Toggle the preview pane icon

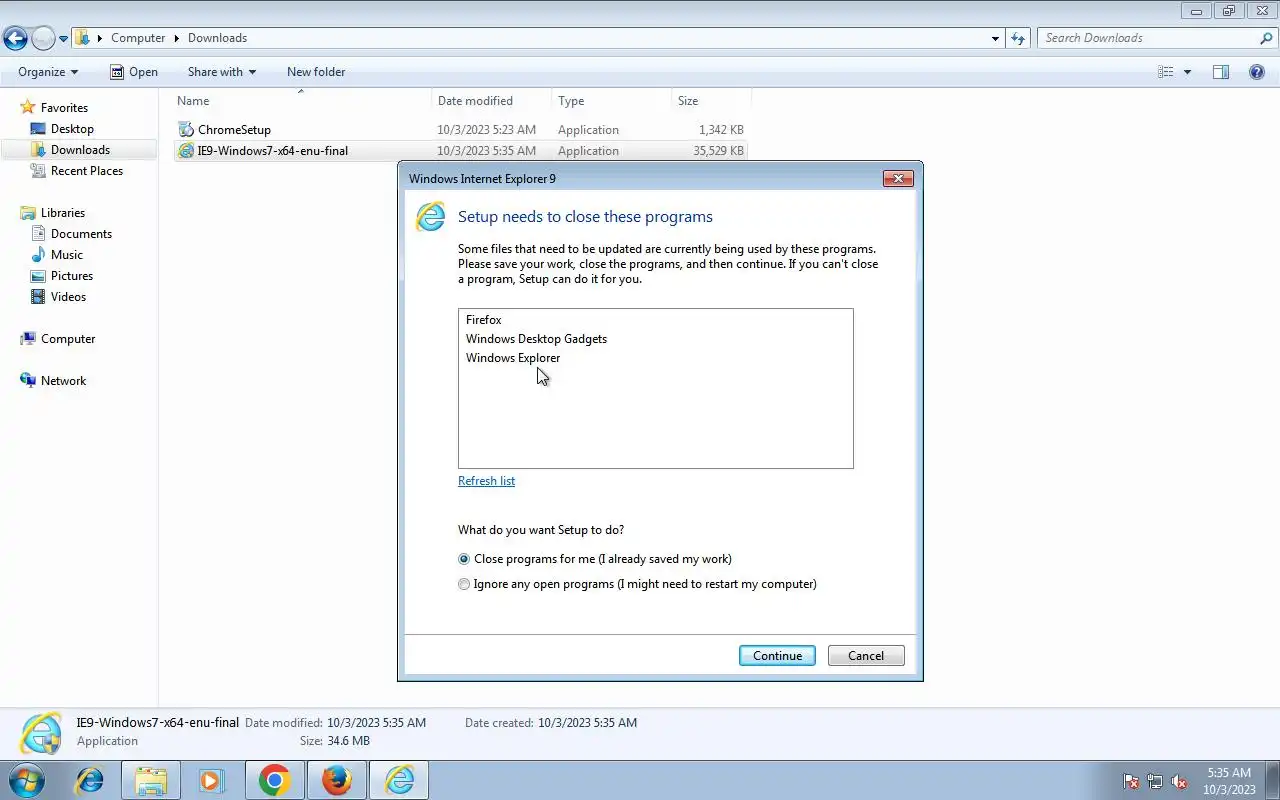[x=1221, y=72]
